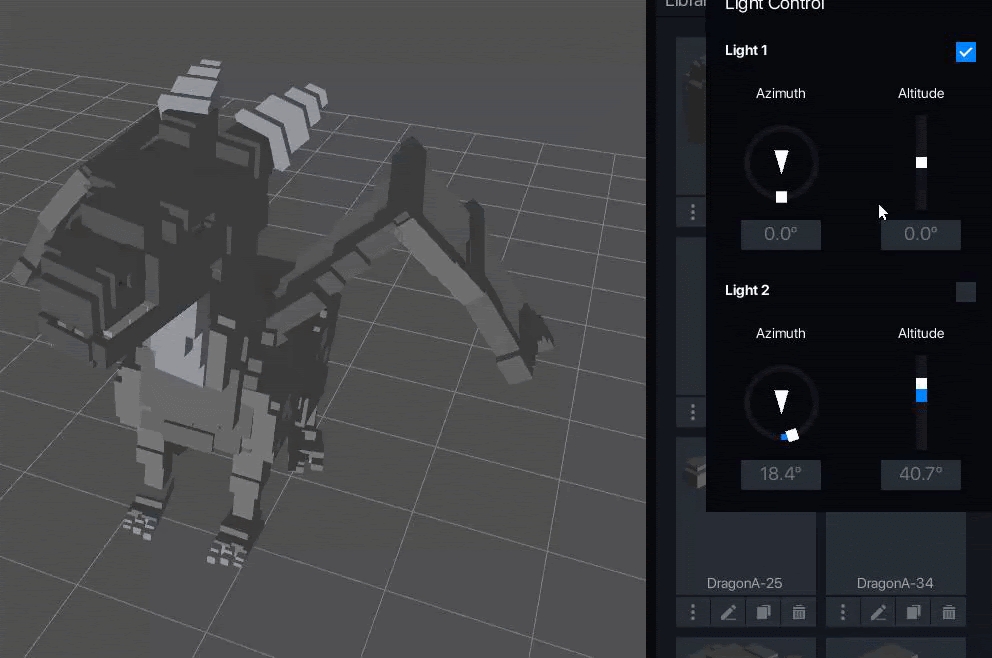
Task: Disable the Light 1 checkbox
Action: 965,52
